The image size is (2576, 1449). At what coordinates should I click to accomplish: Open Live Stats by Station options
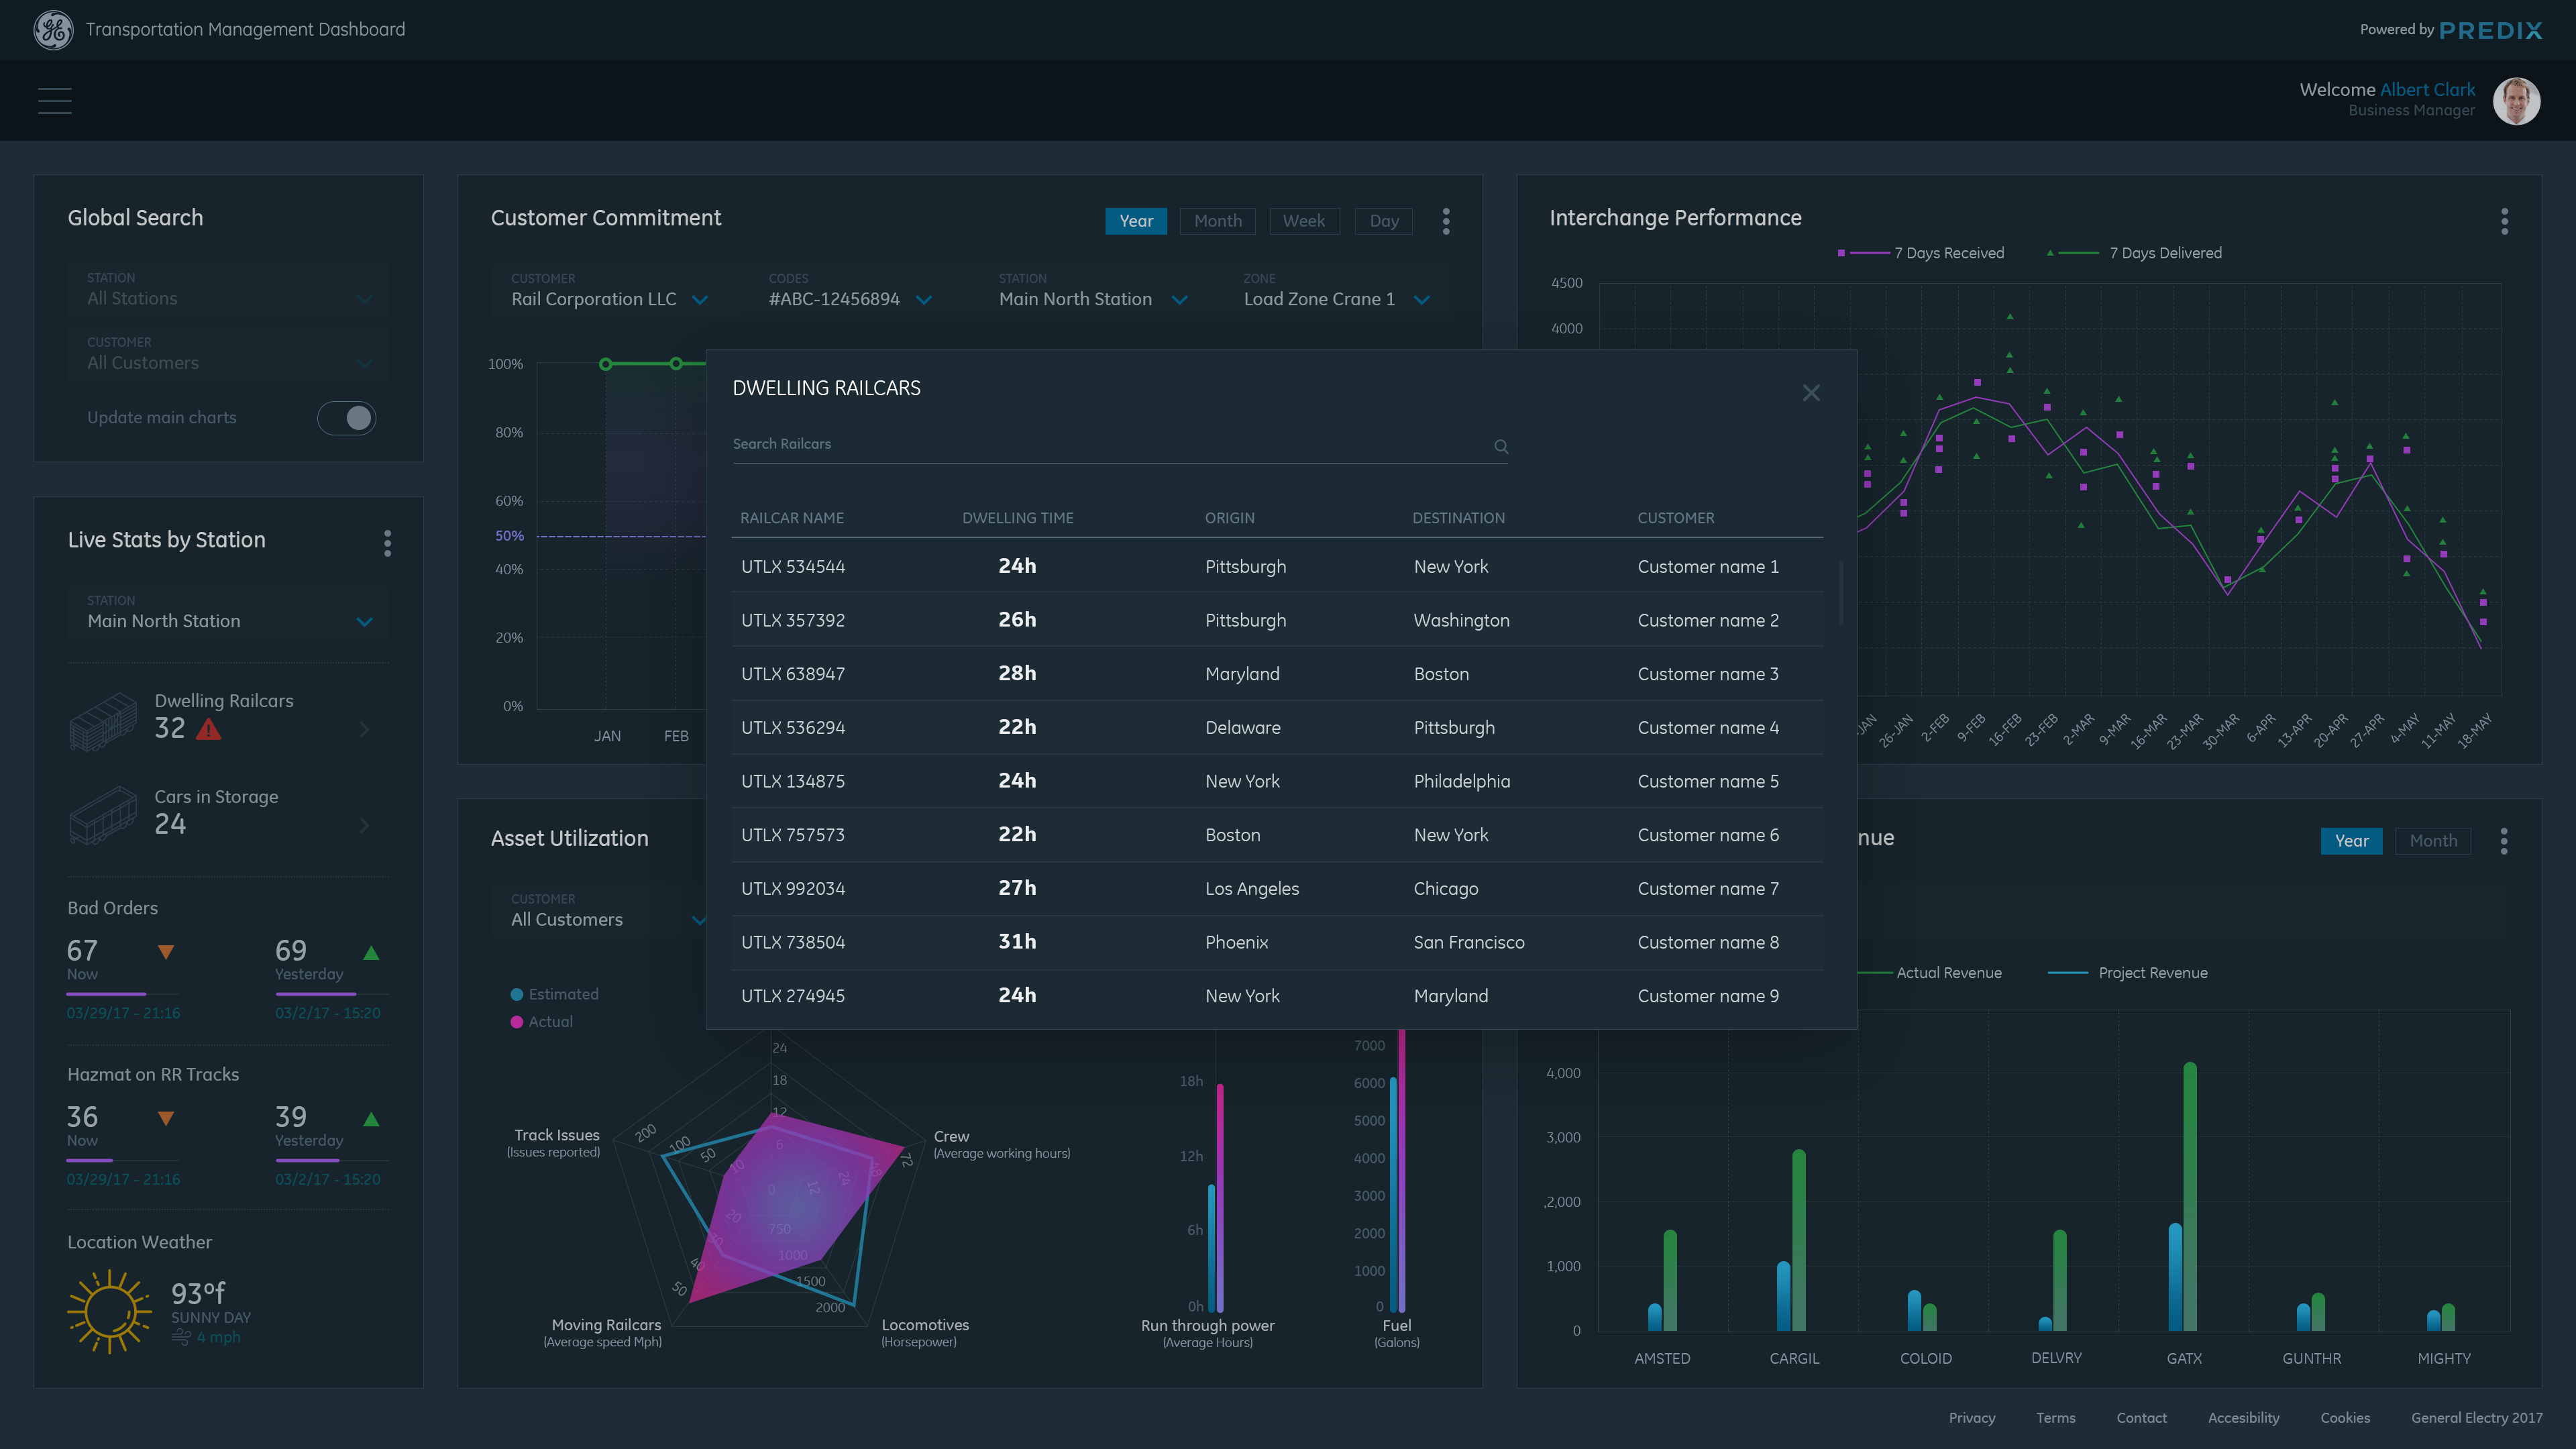387,543
